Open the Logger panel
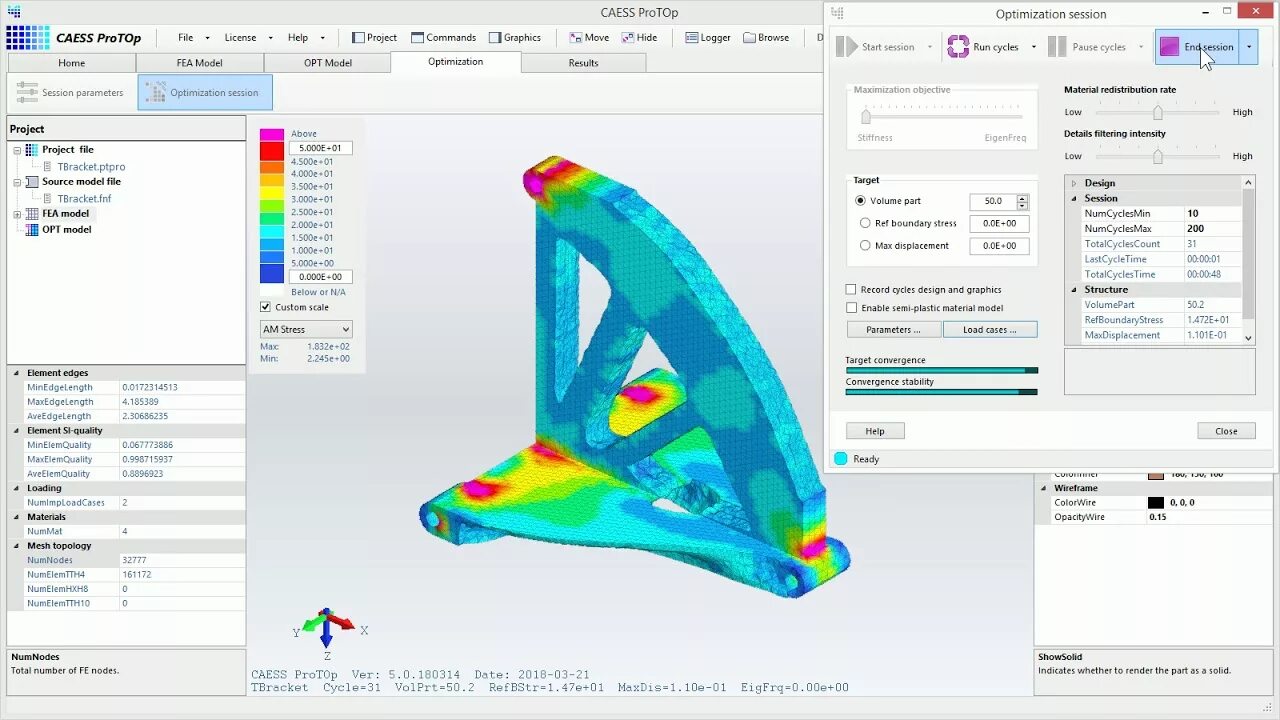Viewport: 1280px width, 720px height. click(x=708, y=37)
